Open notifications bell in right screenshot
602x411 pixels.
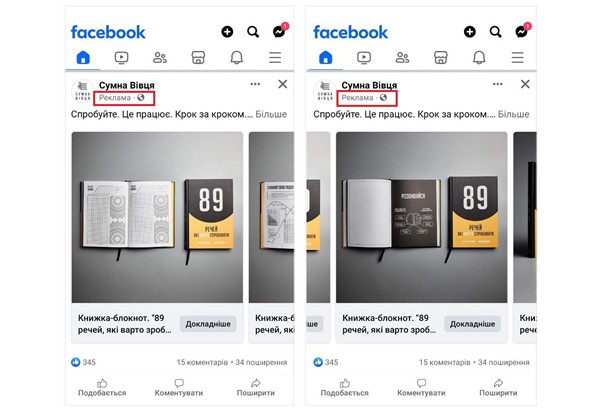click(x=479, y=58)
